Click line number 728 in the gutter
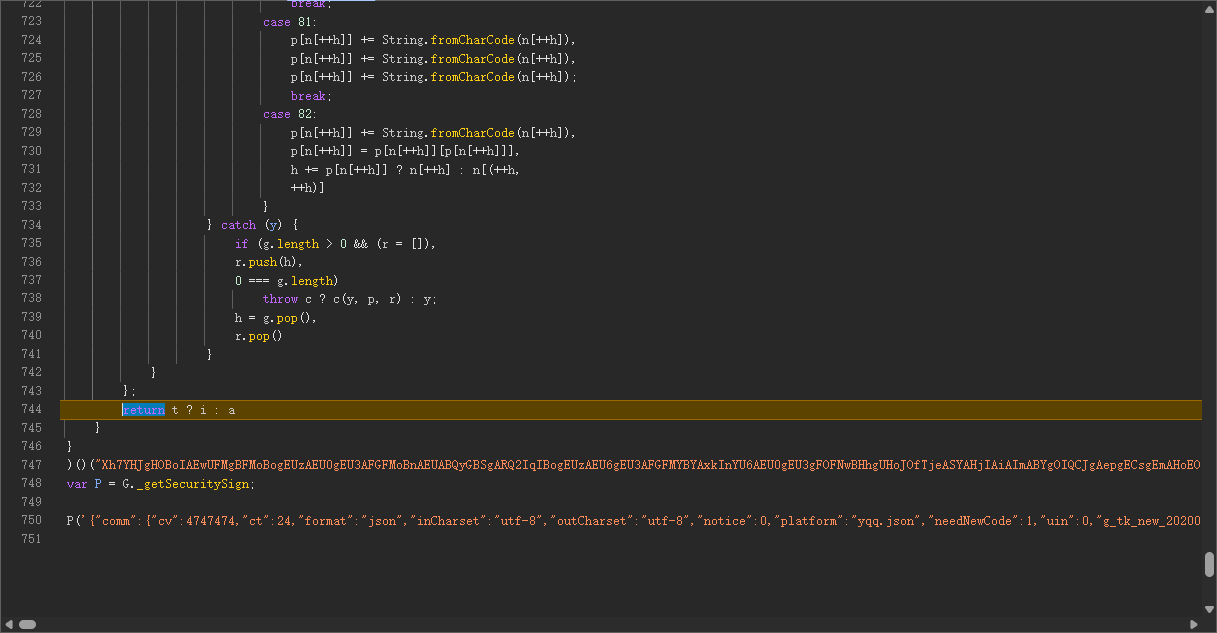Viewport: 1217px width, 633px height. (x=31, y=114)
